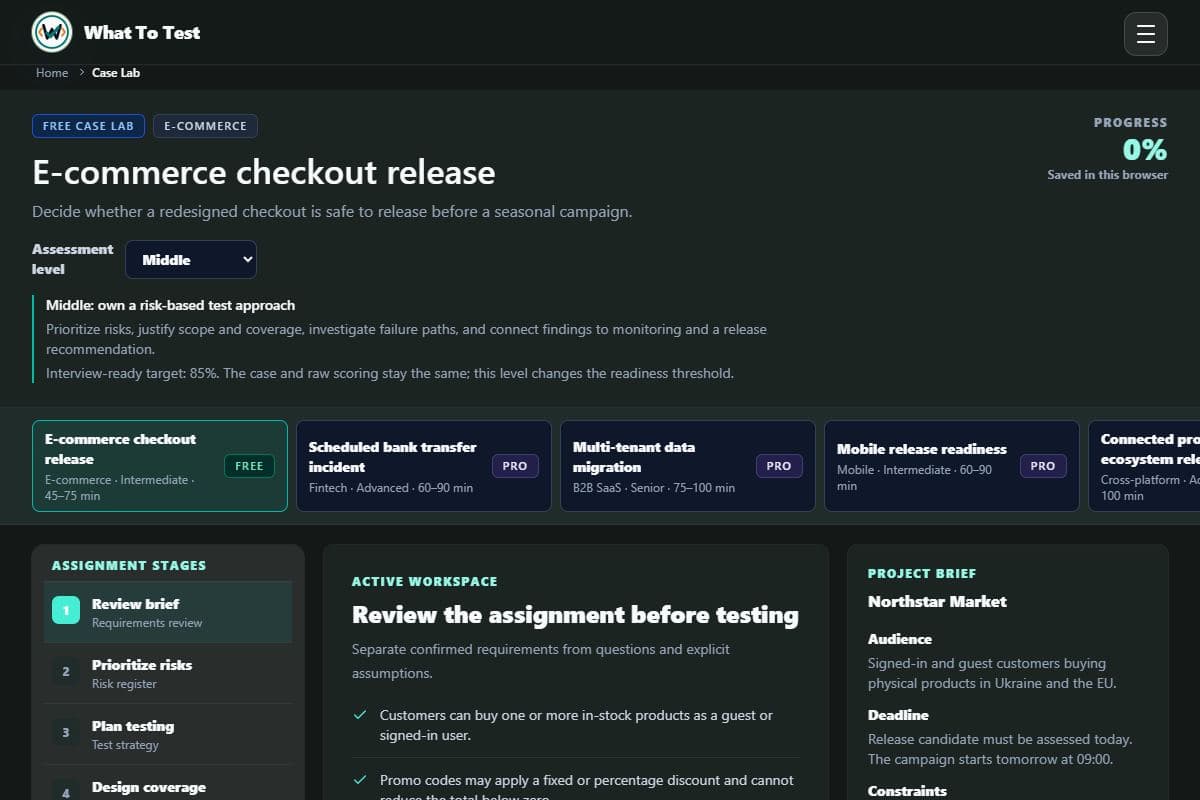The width and height of the screenshot is (1200, 800).
Task: Select the E-COMMERCE badge
Action: coord(205,126)
